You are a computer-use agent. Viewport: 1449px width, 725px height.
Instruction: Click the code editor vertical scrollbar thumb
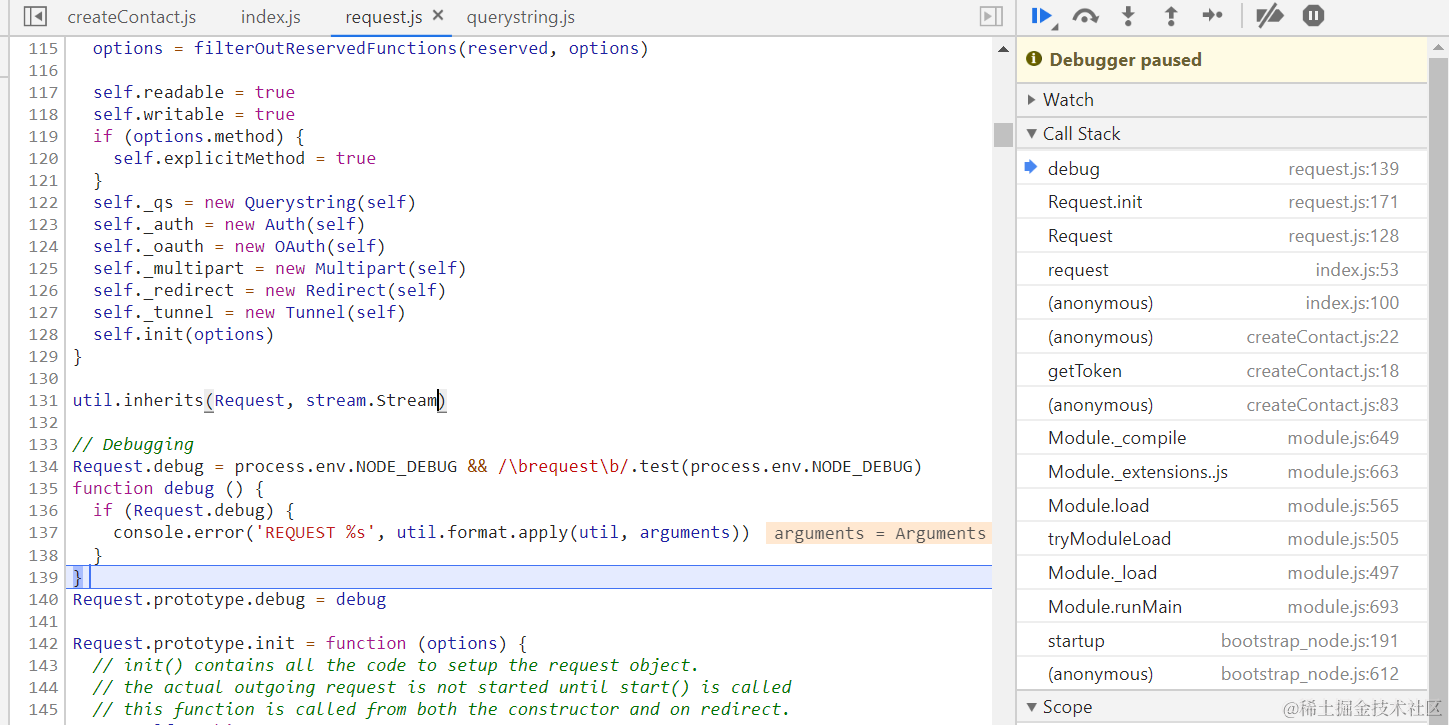[x=1003, y=135]
